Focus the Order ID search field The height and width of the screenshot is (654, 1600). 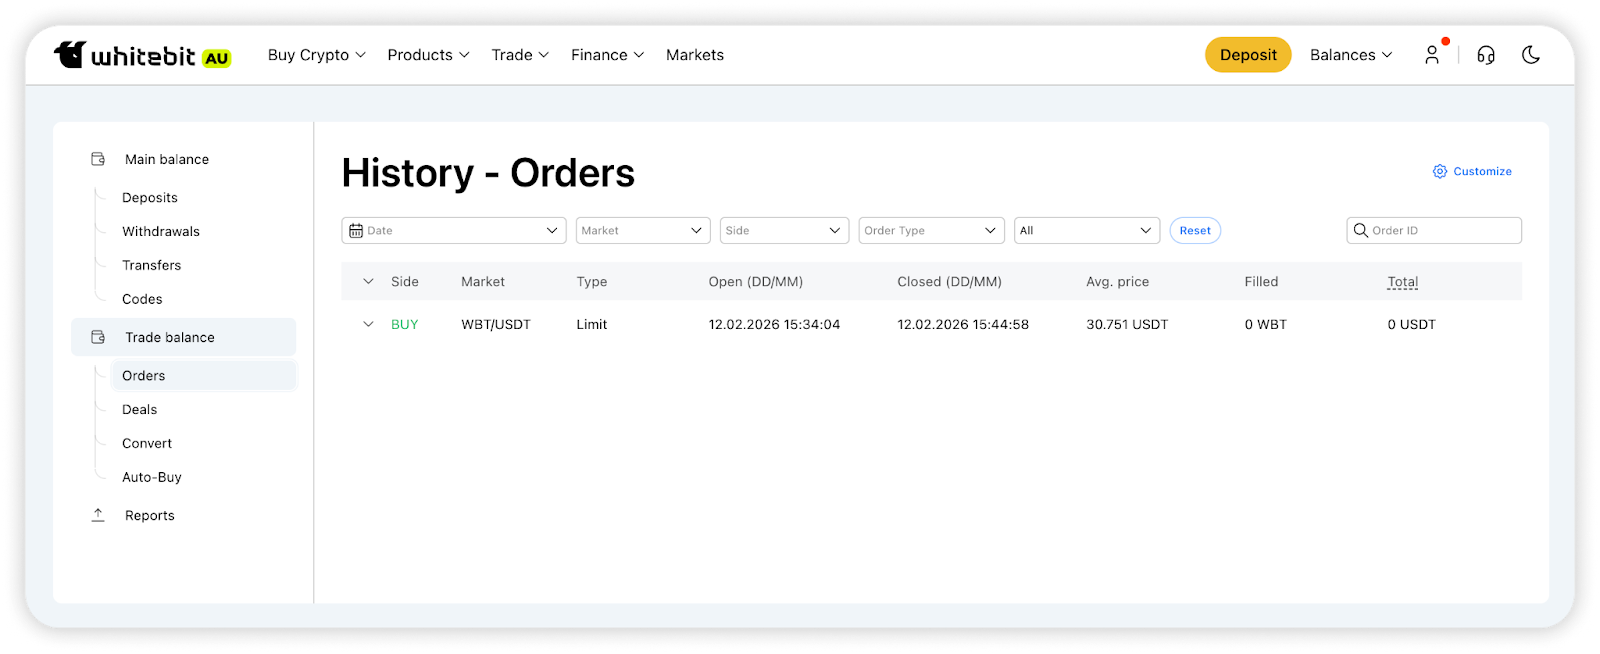tap(1444, 230)
